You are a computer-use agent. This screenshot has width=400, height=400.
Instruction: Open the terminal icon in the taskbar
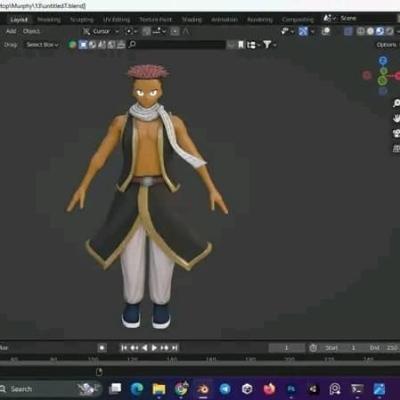357,389
